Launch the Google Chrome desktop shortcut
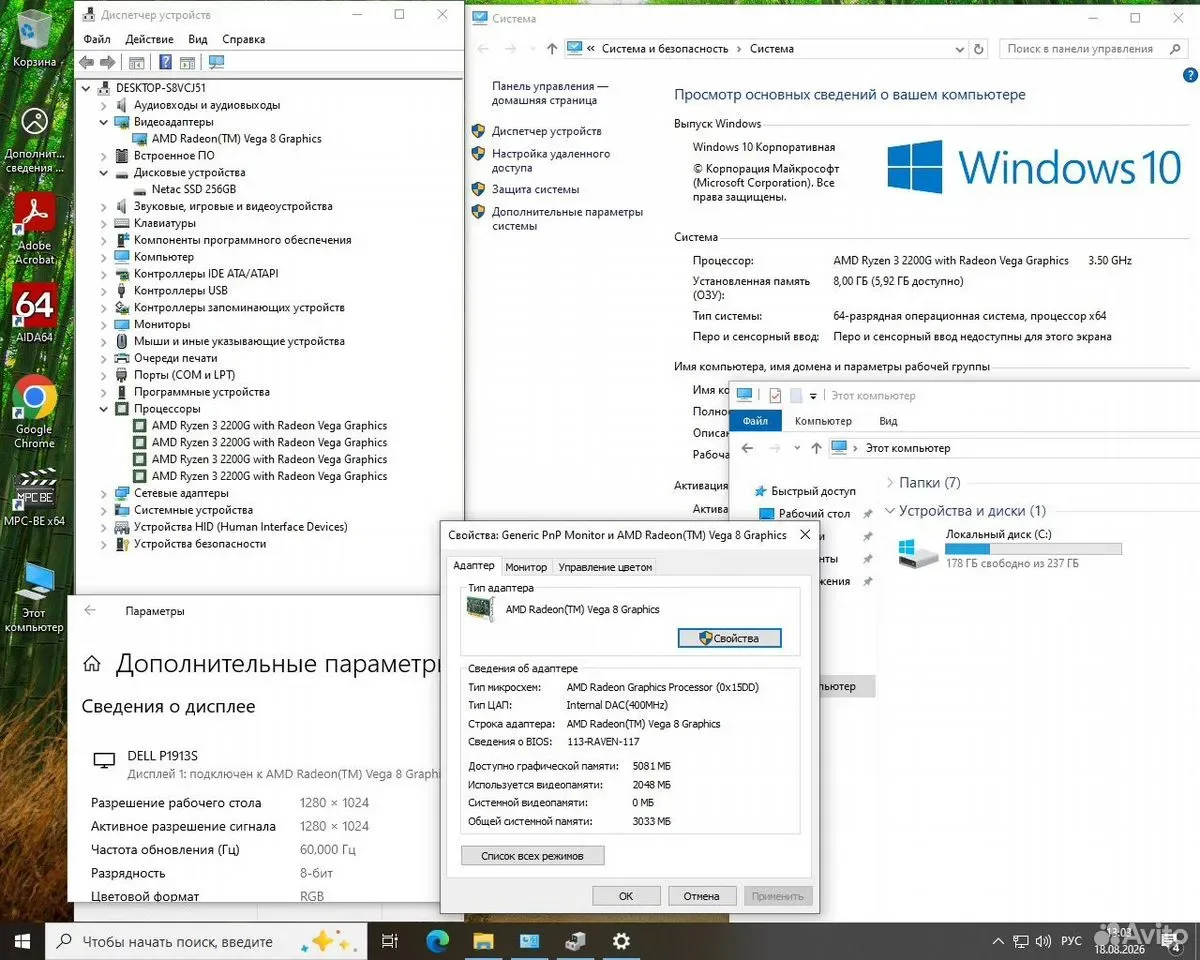Image resolution: width=1200 pixels, height=960 pixels. click(35, 411)
